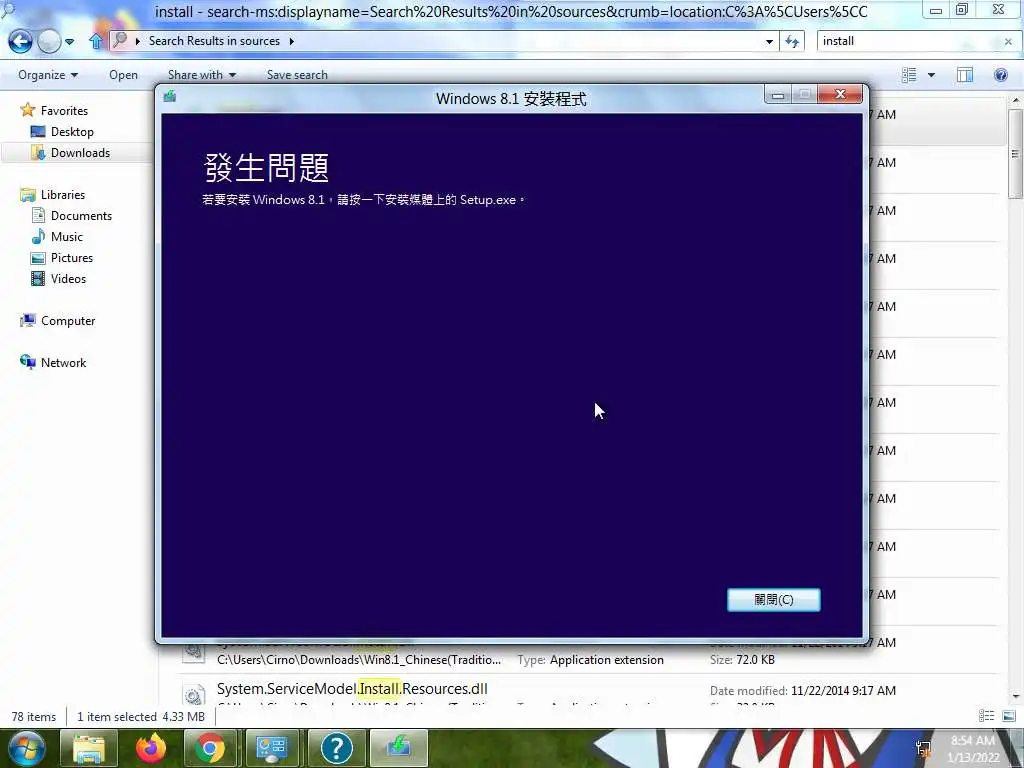Select Network in the navigation pane
The width and height of the screenshot is (1024, 768).
tap(63, 362)
